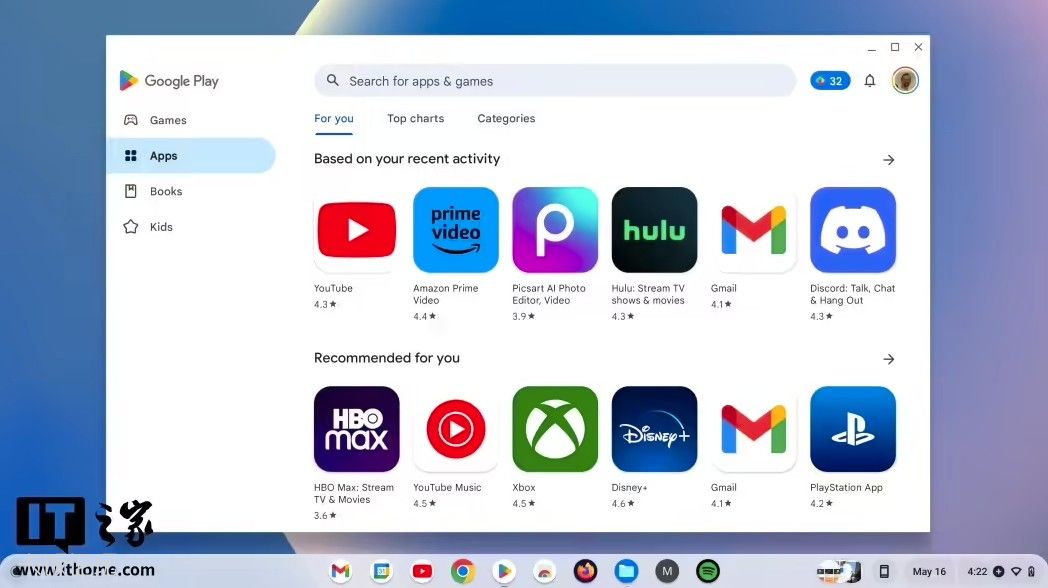Open the Discord app icon

click(853, 230)
